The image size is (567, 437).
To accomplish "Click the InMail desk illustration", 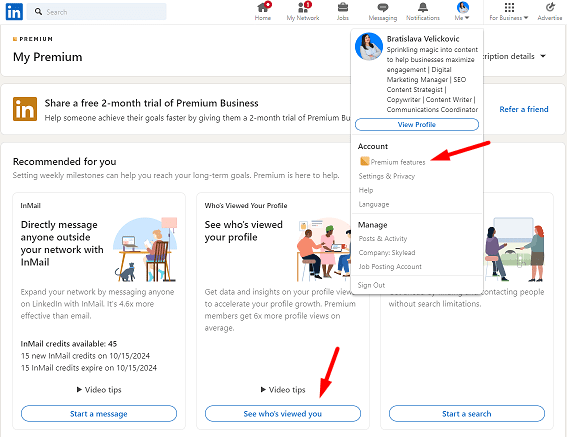I will coord(145,249).
